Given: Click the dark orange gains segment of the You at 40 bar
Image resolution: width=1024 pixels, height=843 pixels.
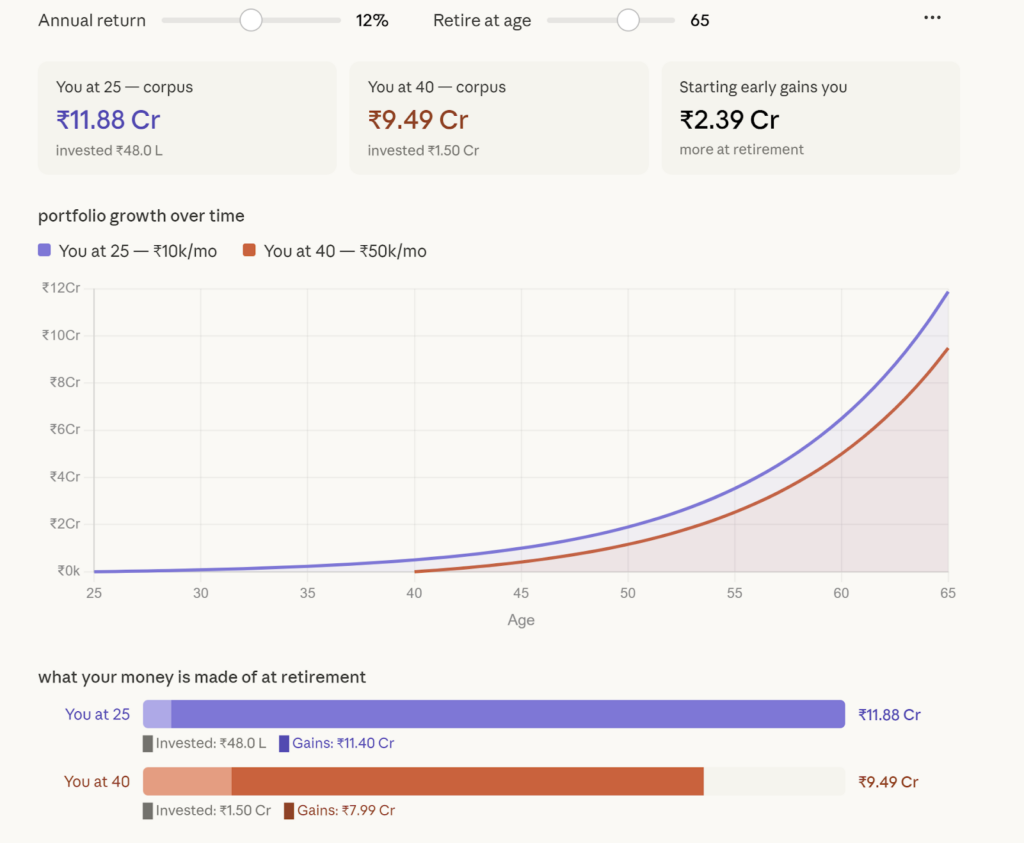Looking at the screenshot, I should (467, 781).
